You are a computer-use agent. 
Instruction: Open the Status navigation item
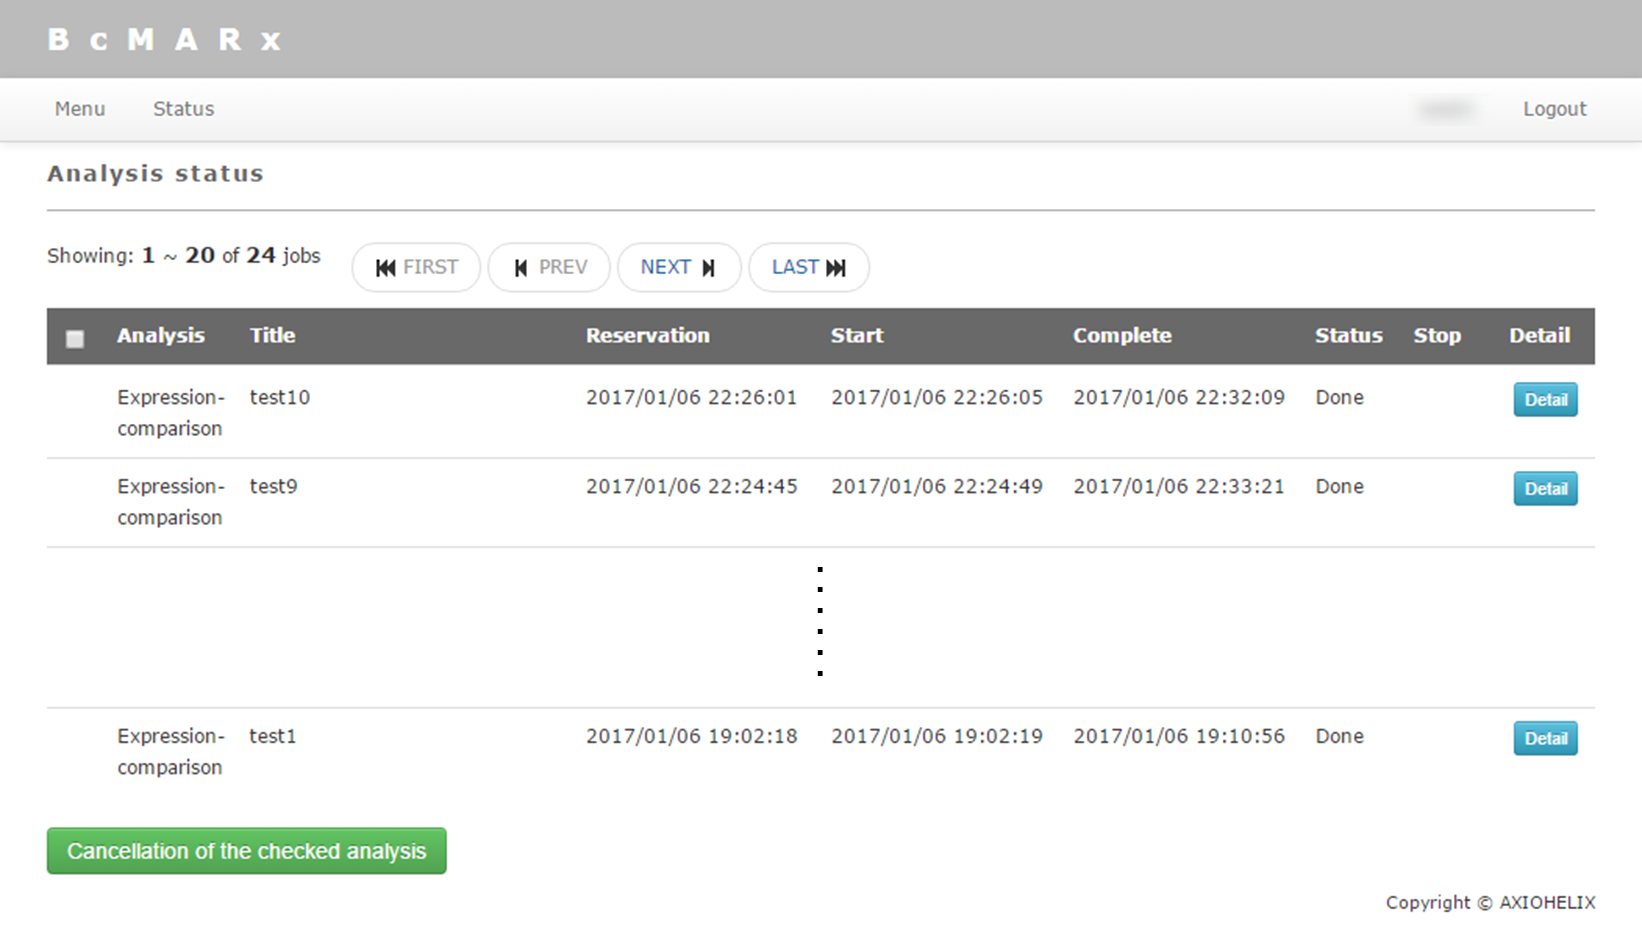[183, 109]
